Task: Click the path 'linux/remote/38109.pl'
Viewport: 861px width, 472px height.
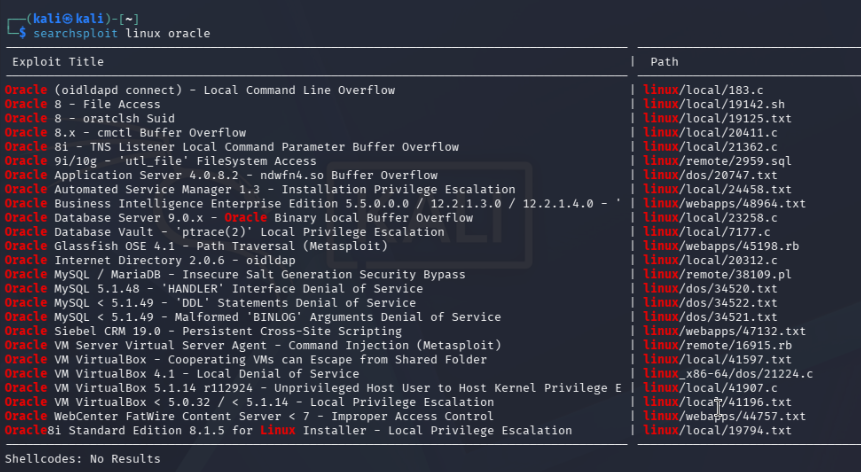Action: click(718, 275)
